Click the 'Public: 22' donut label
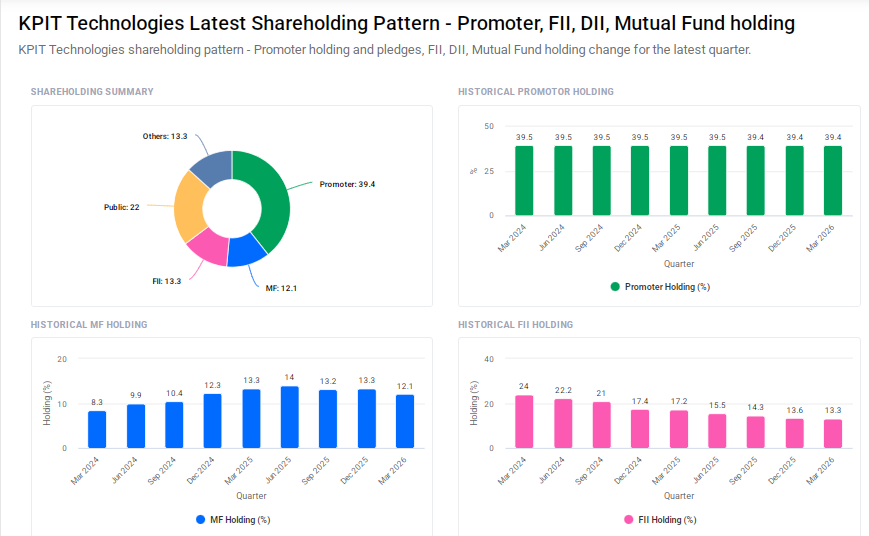Image resolution: width=869 pixels, height=536 pixels. point(121,207)
